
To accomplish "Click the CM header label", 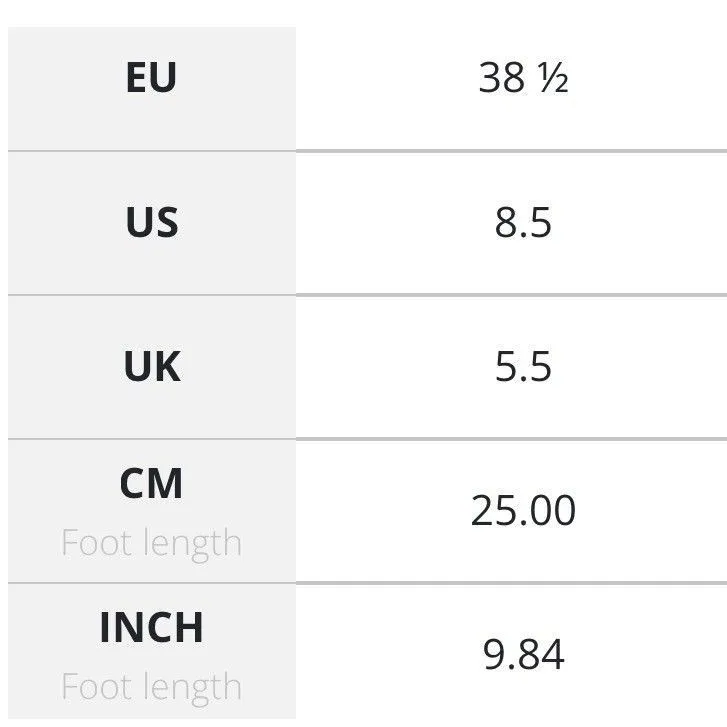I will click(151, 483).
